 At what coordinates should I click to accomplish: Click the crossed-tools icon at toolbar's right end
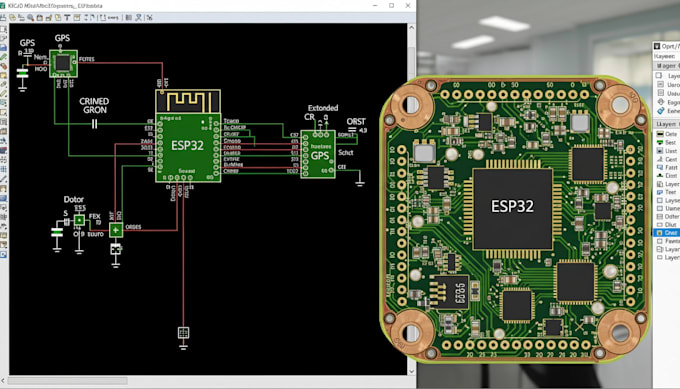coord(149,17)
